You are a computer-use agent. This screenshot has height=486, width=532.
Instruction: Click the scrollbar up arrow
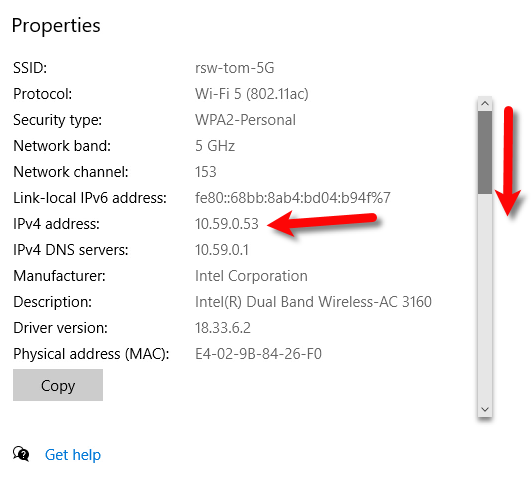pyautogui.click(x=485, y=104)
